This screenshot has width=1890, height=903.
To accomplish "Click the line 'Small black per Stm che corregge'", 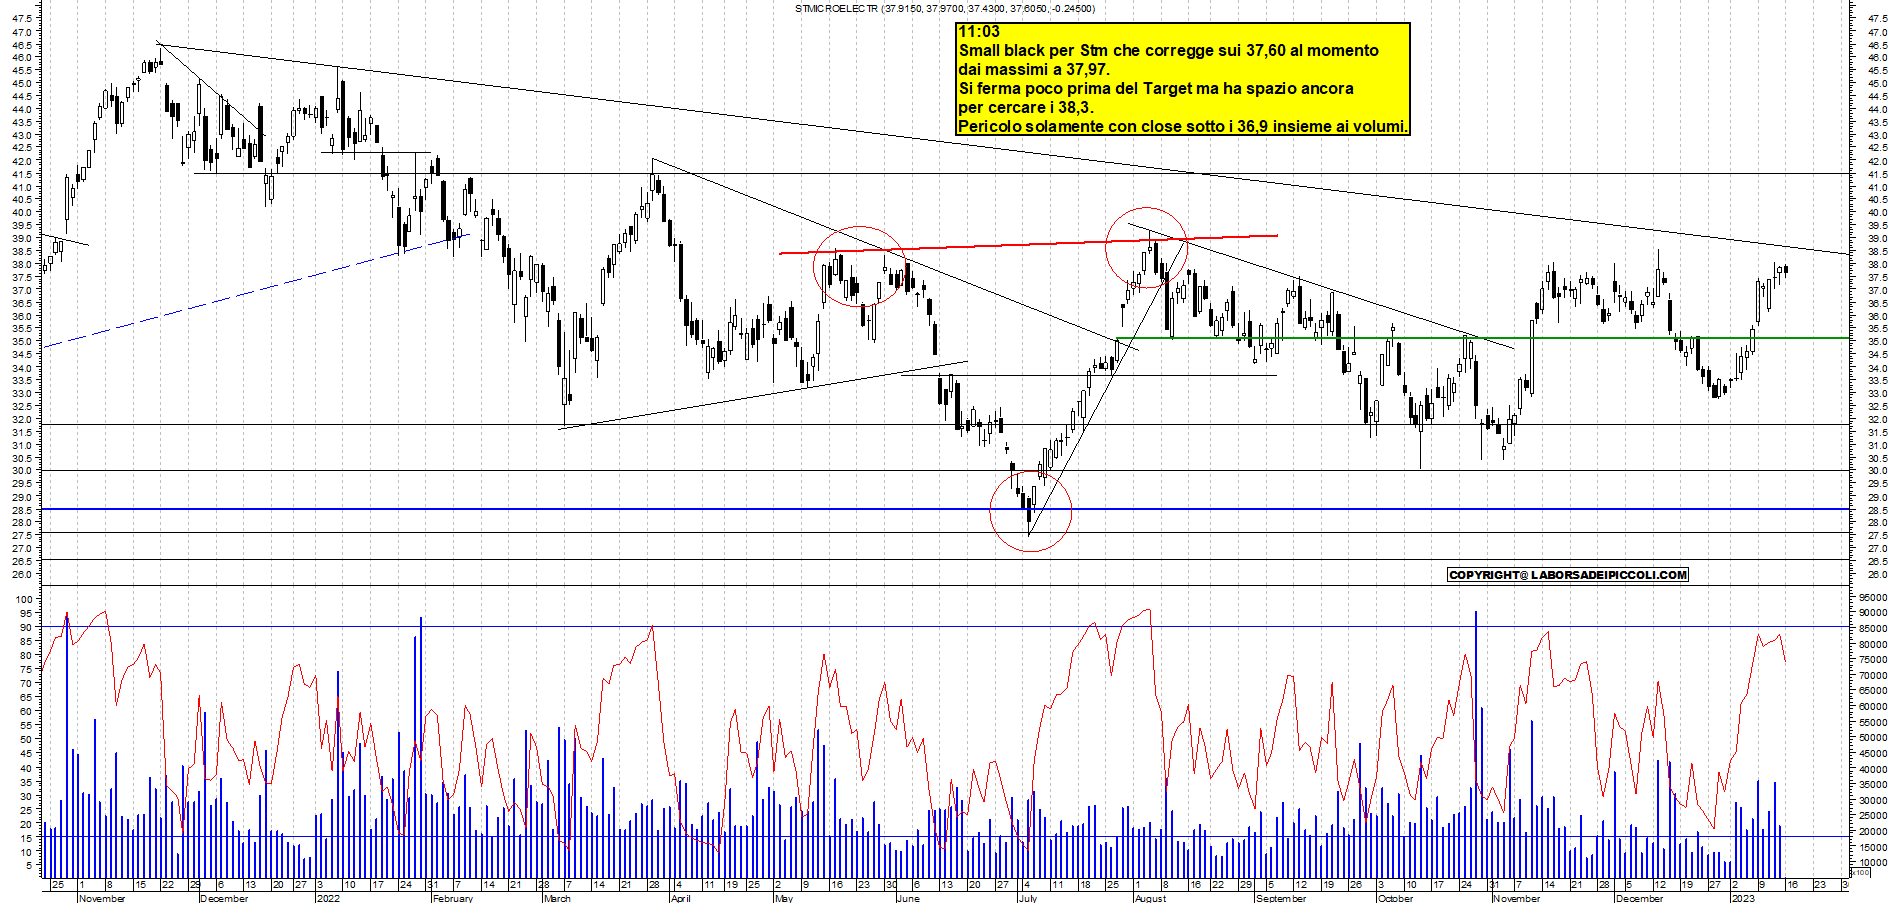I will click(x=1168, y=51).
